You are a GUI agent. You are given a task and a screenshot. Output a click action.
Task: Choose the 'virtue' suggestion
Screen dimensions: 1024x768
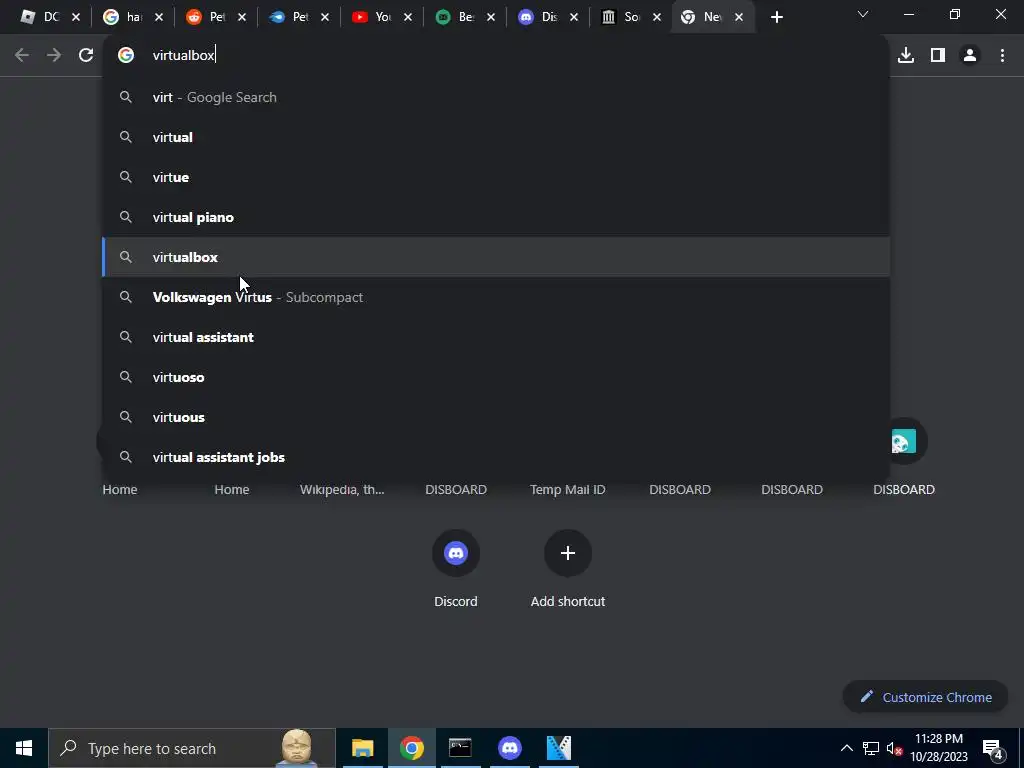[496, 177]
